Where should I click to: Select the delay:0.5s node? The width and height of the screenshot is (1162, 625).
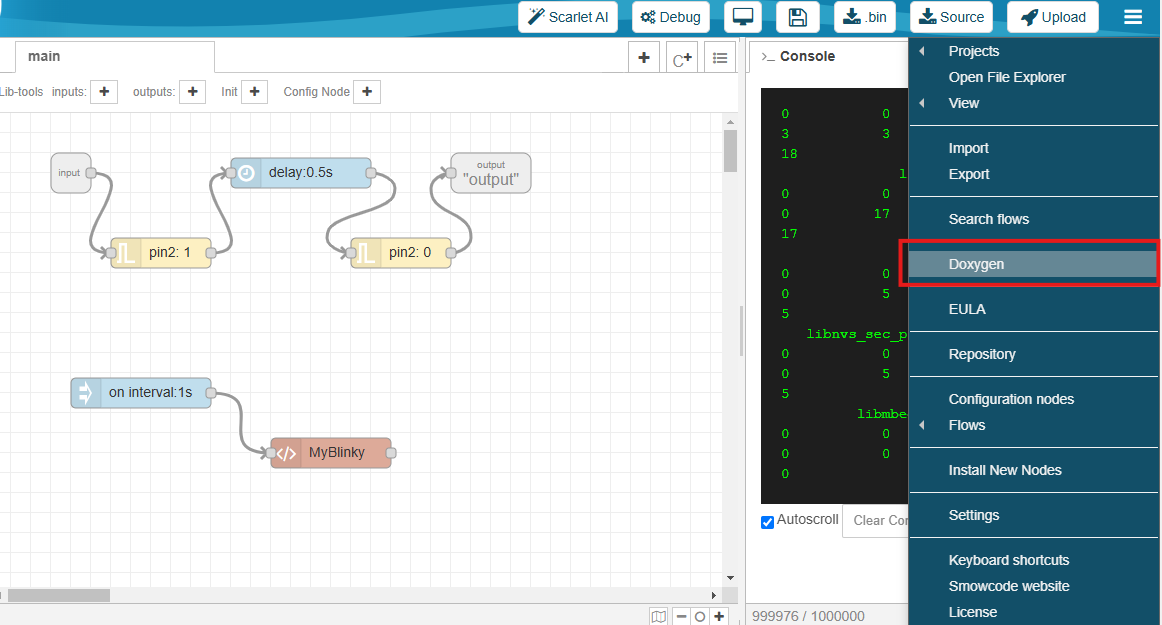pos(301,173)
